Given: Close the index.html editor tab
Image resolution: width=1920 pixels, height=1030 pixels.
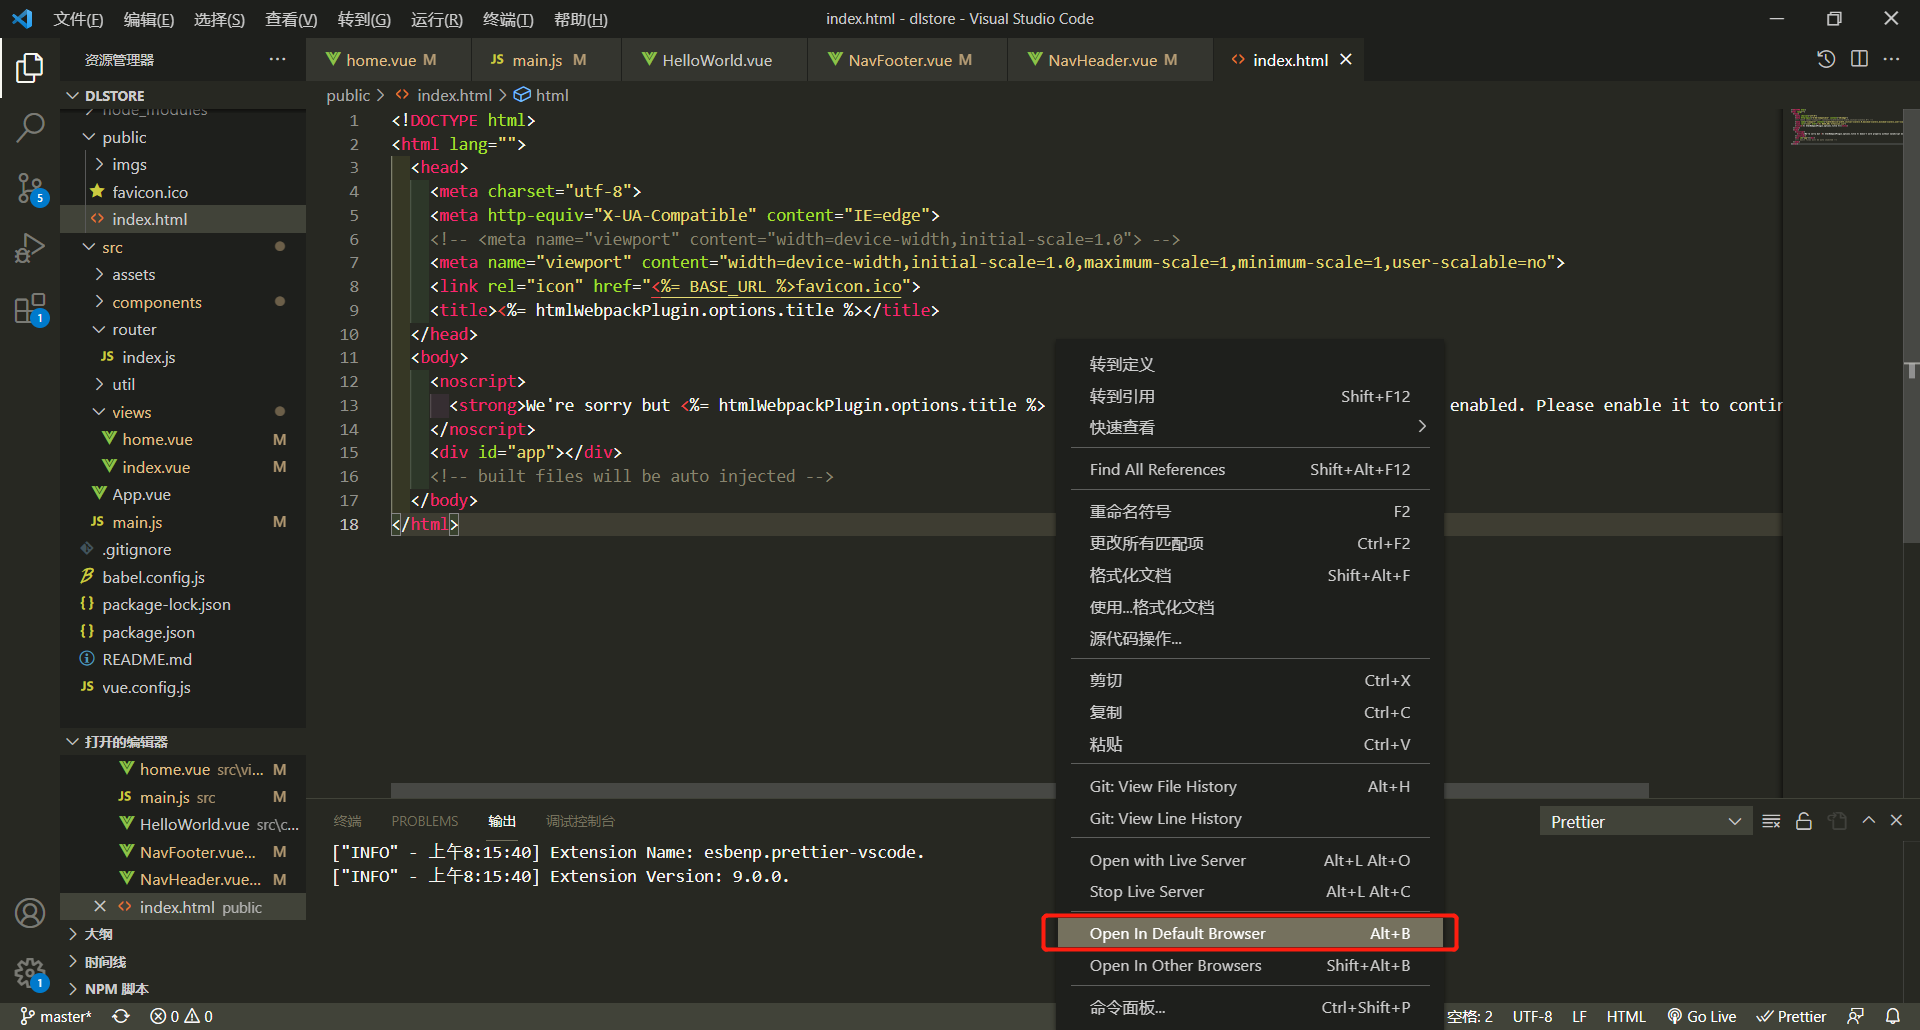Looking at the screenshot, I should [1346, 60].
